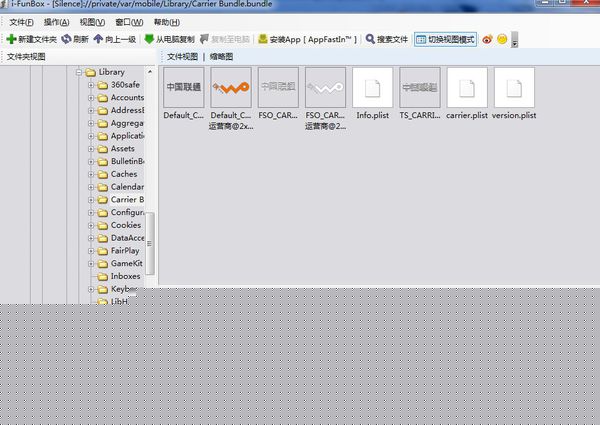Image resolution: width=600 pixels, height=425 pixels.
Task: Select the 文件夹视图 panel header
Action: pos(26,57)
